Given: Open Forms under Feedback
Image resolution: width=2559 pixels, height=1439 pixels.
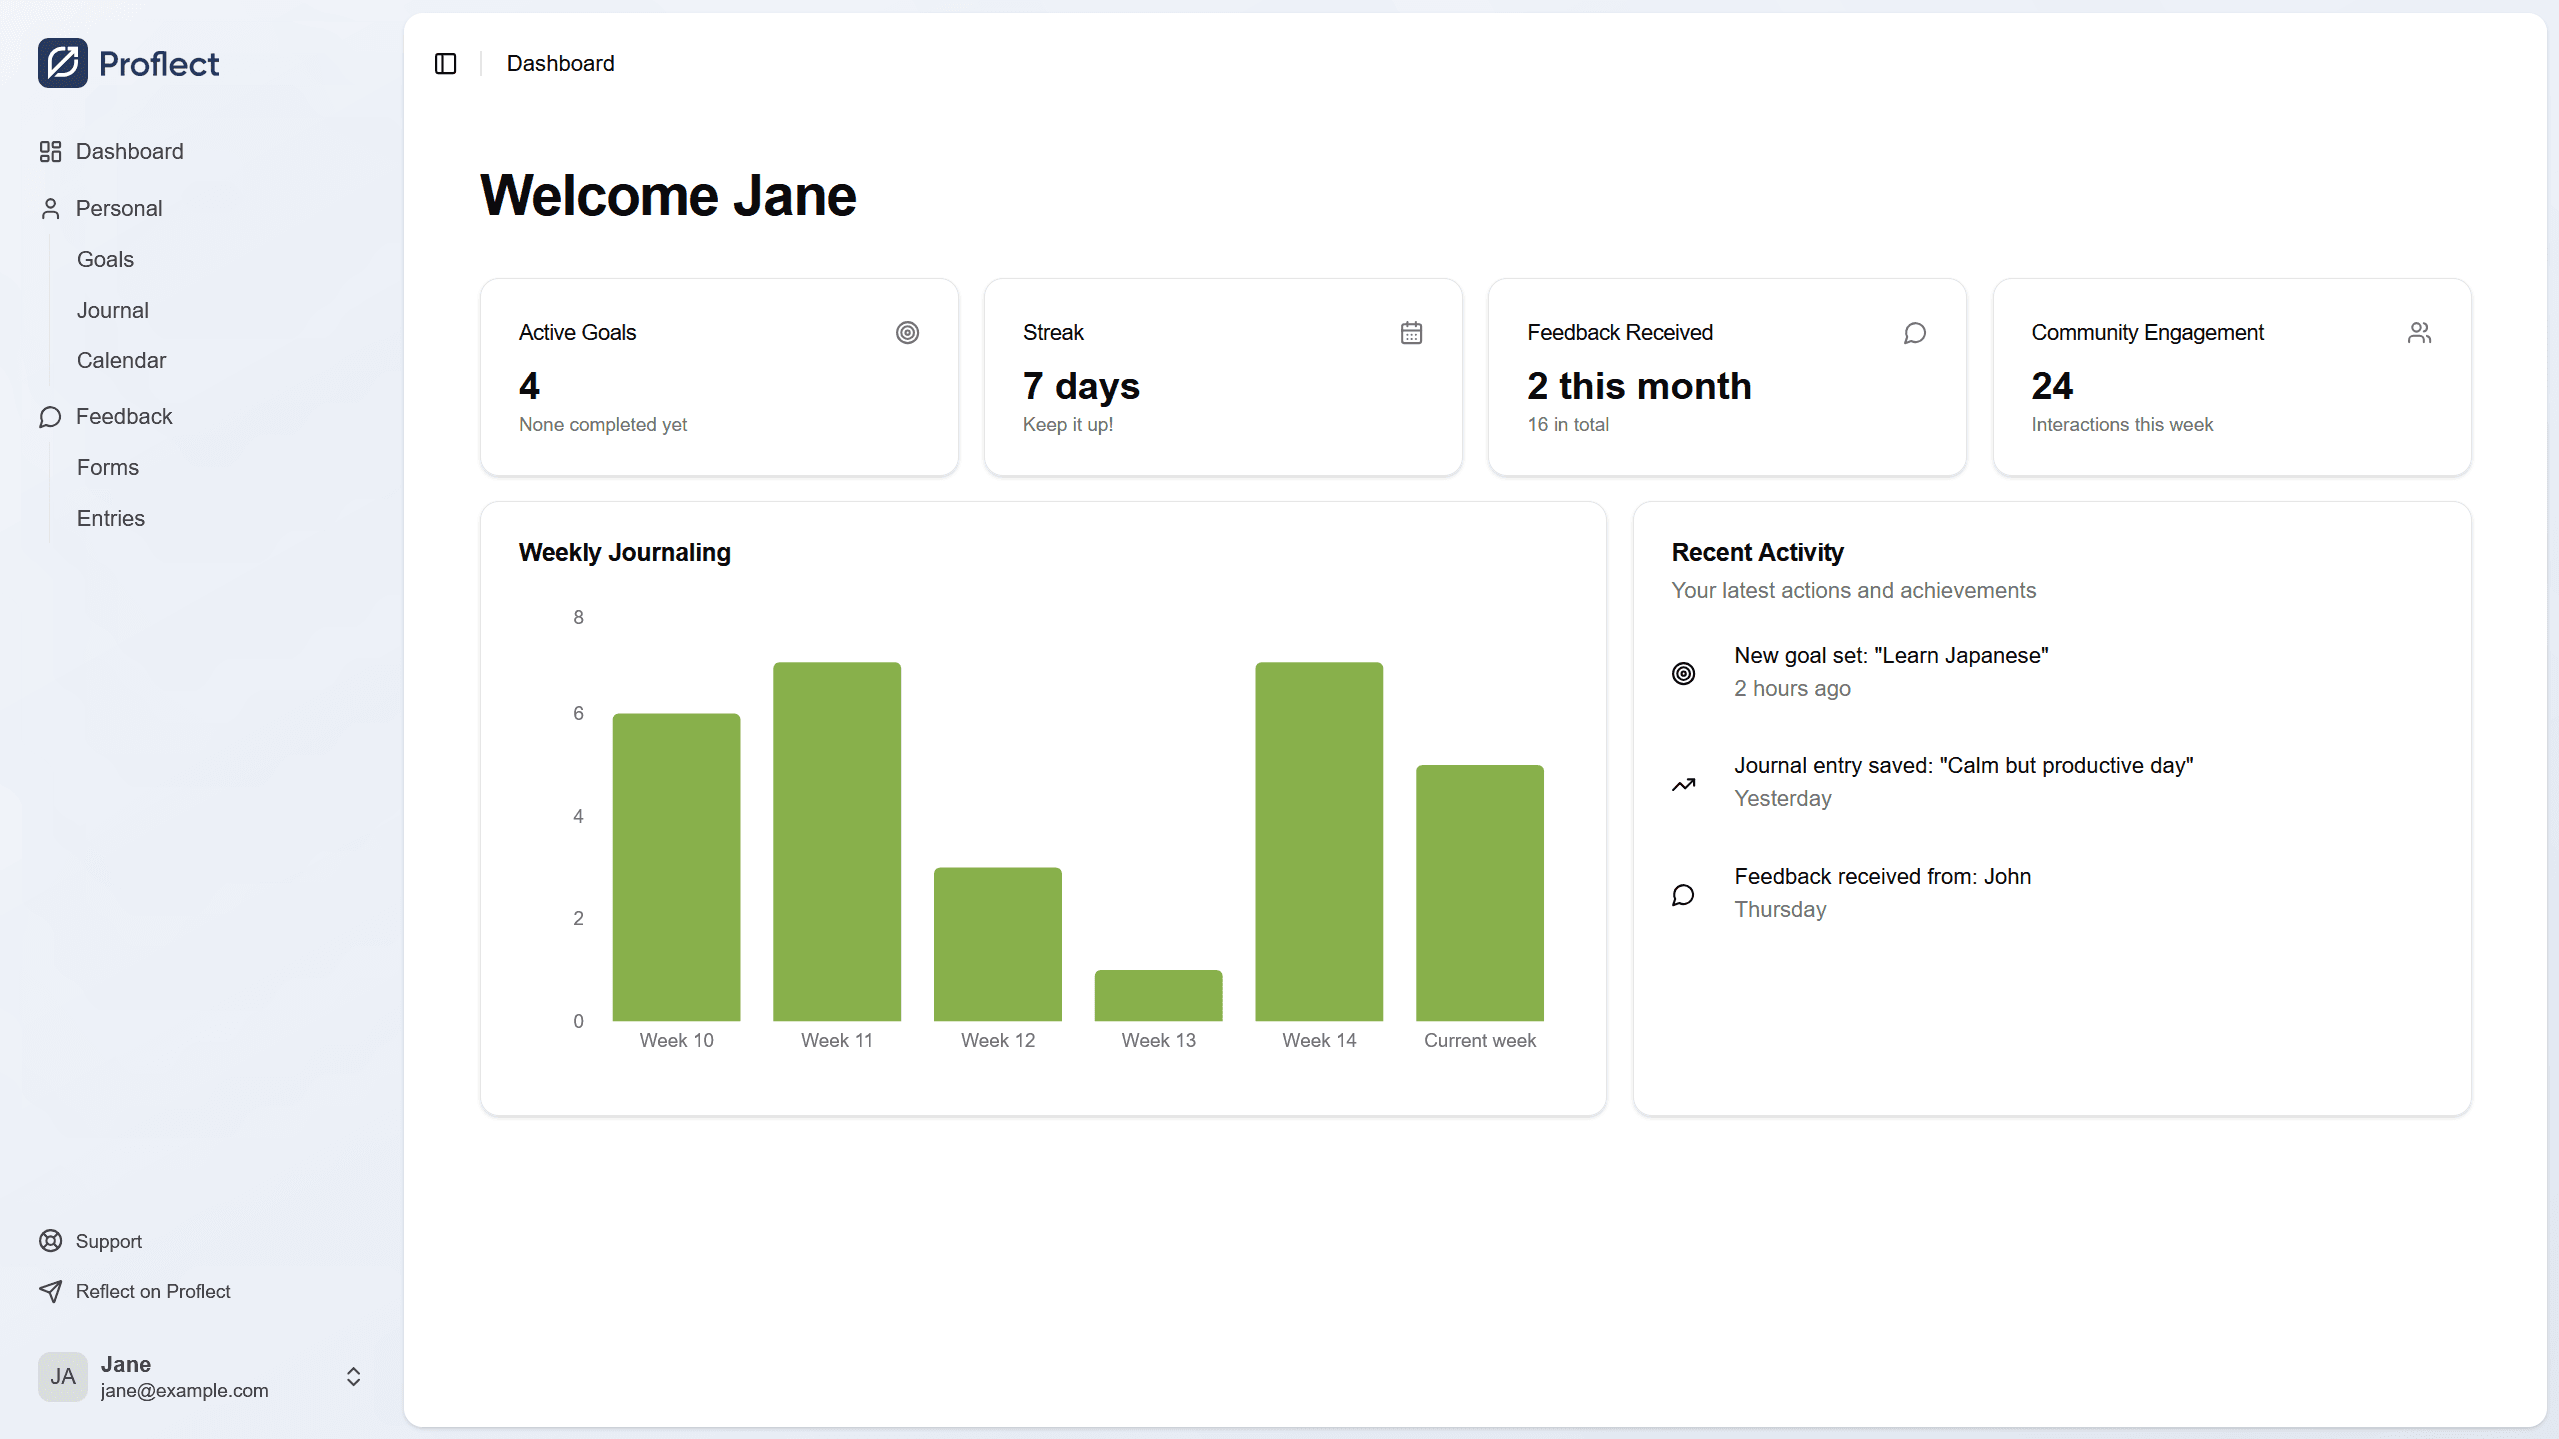Looking at the screenshot, I should click(107, 467).
